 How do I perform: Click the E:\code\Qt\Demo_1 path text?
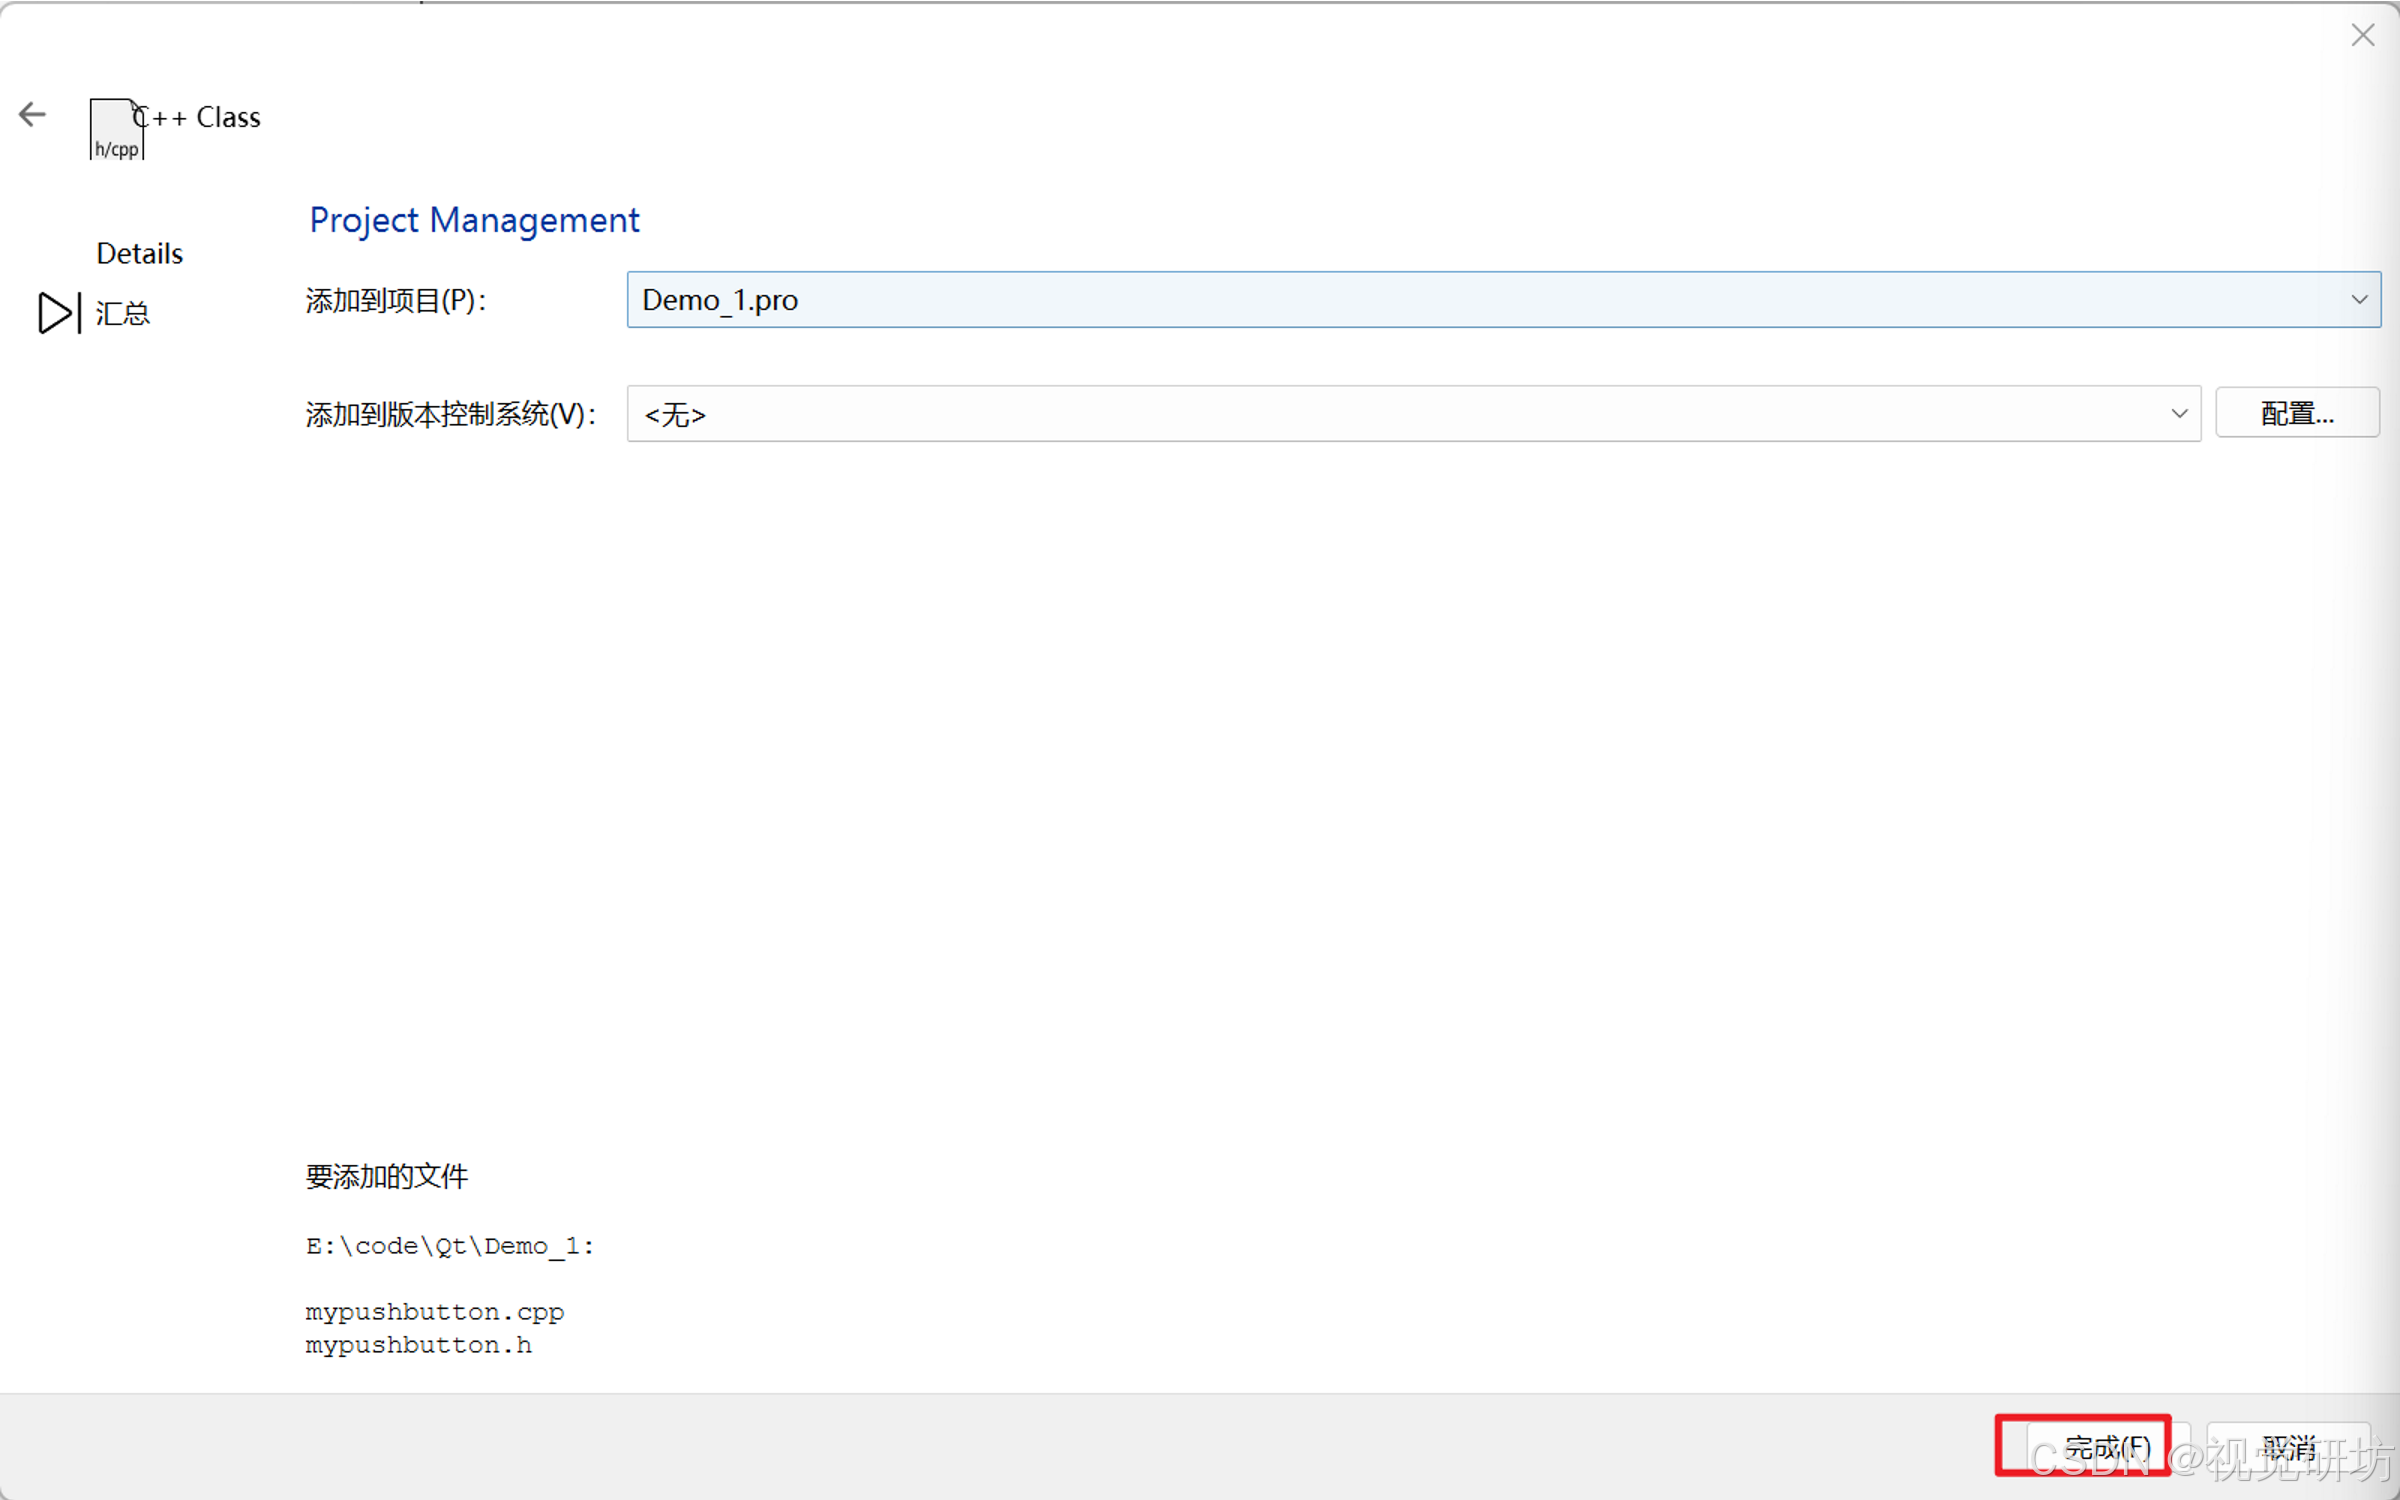click(x=449, y=1246)
